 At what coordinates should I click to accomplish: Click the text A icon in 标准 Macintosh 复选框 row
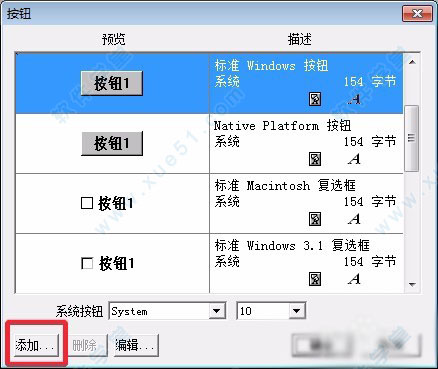pyautogui.click(x=354, y=219)
